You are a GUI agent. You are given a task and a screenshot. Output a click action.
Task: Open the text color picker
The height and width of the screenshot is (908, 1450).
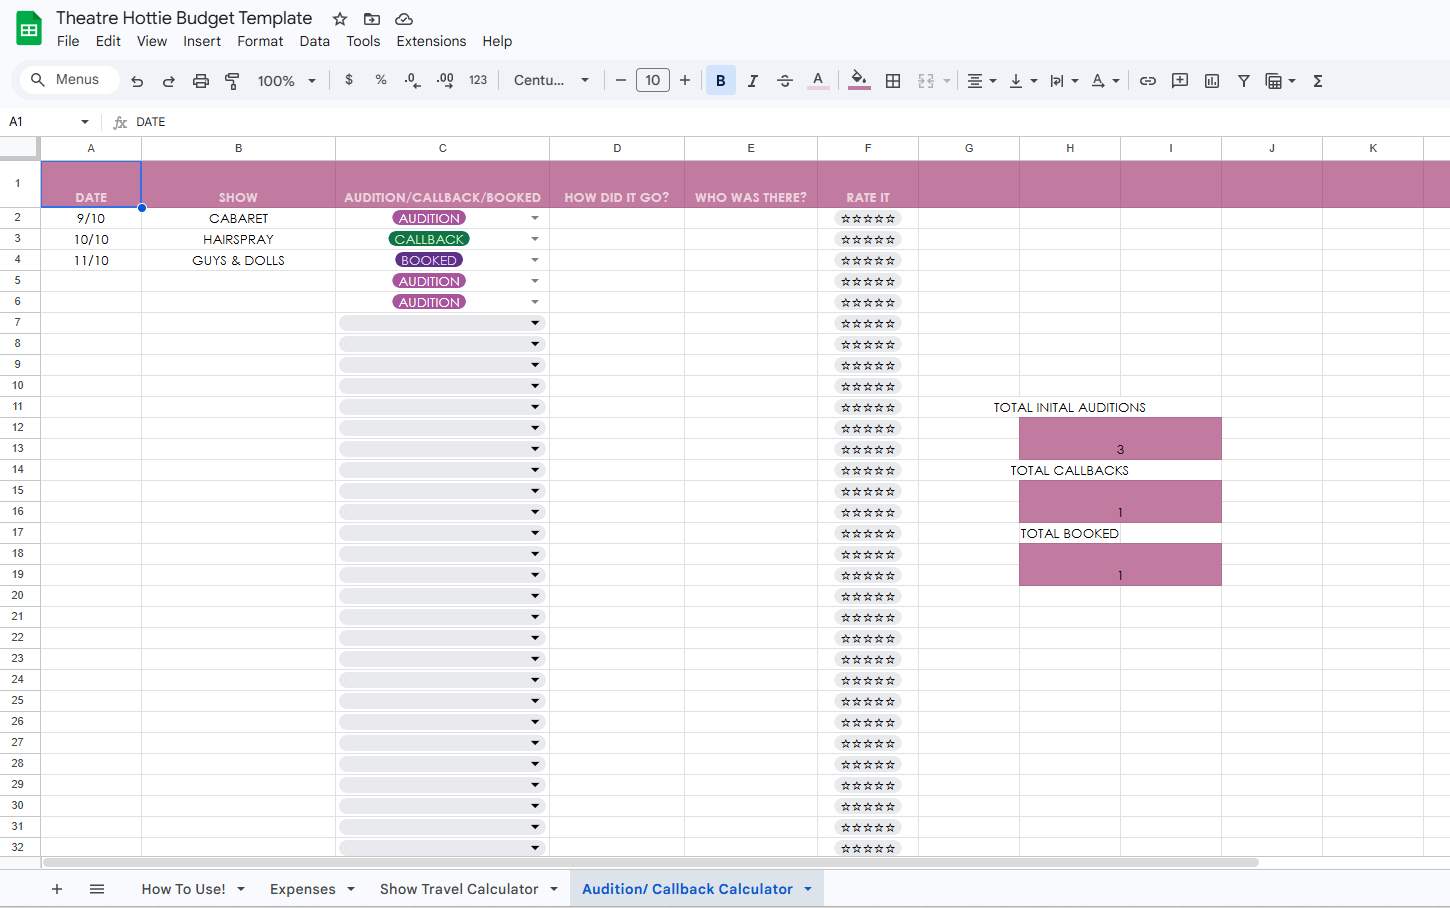818,81
